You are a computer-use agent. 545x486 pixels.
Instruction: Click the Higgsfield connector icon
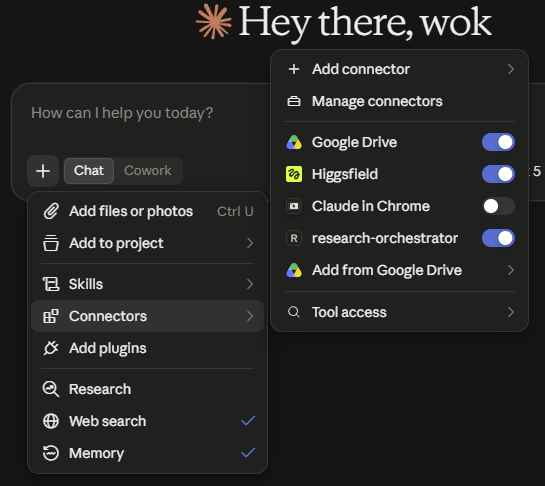(x=294, y=174)
